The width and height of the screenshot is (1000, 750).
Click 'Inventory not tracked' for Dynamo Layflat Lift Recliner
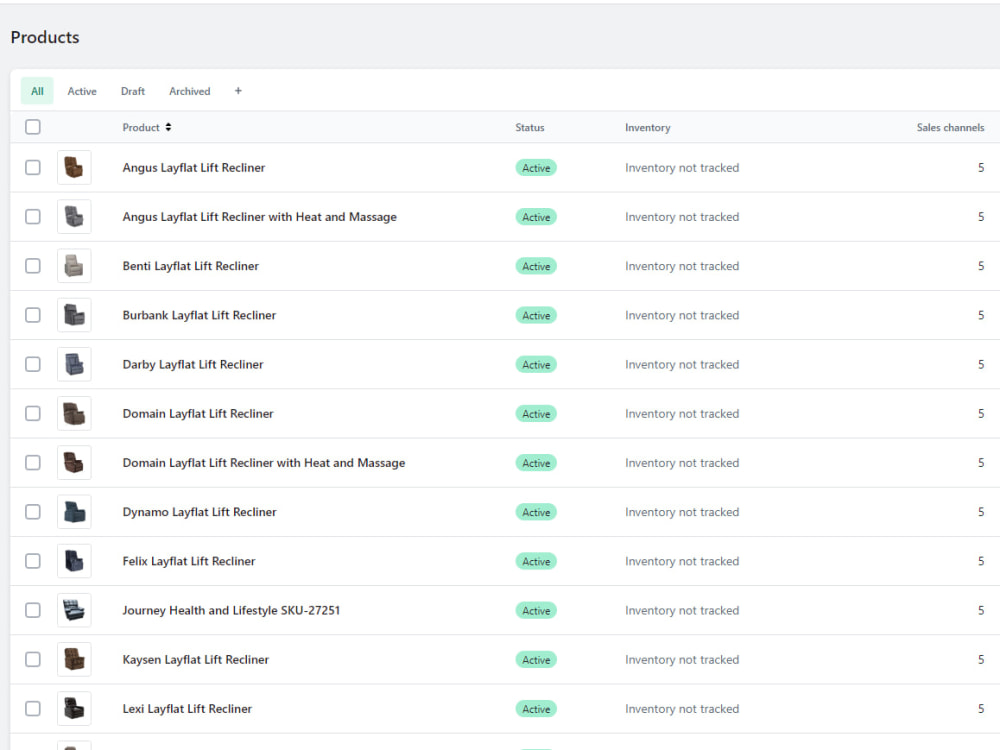[x=682, y=512]
